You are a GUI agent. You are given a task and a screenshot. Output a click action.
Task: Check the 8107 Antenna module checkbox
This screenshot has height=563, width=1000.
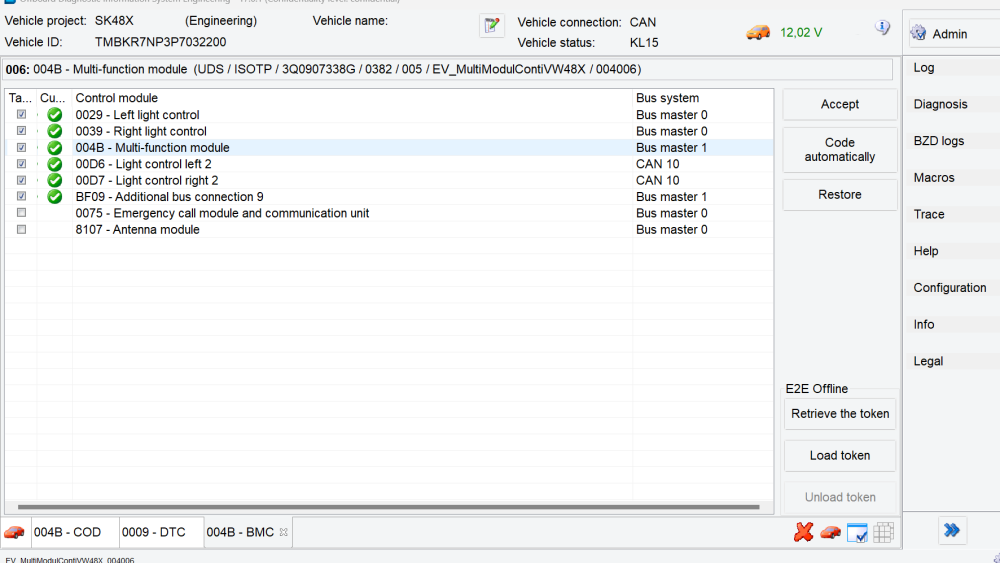click(22, 230)
